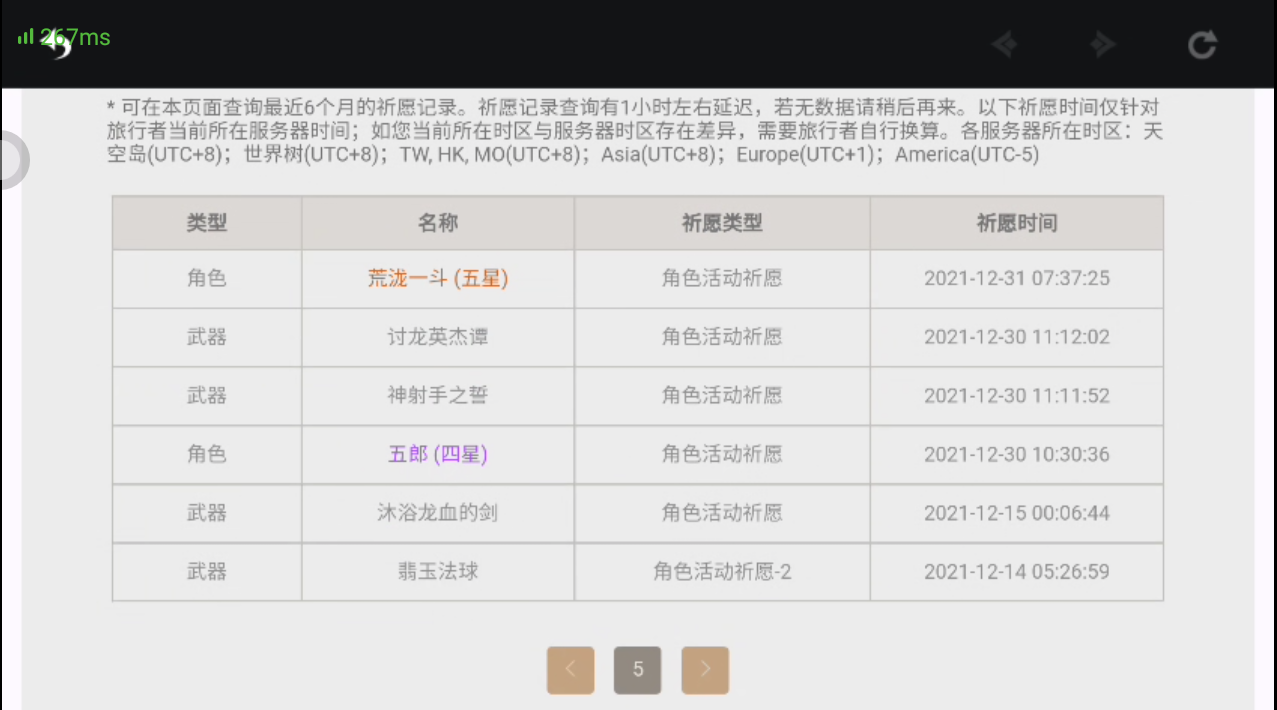Click the 祈愿时间 column header
The height and width of the screenshot is (710, 1277).
[1017, 223]
